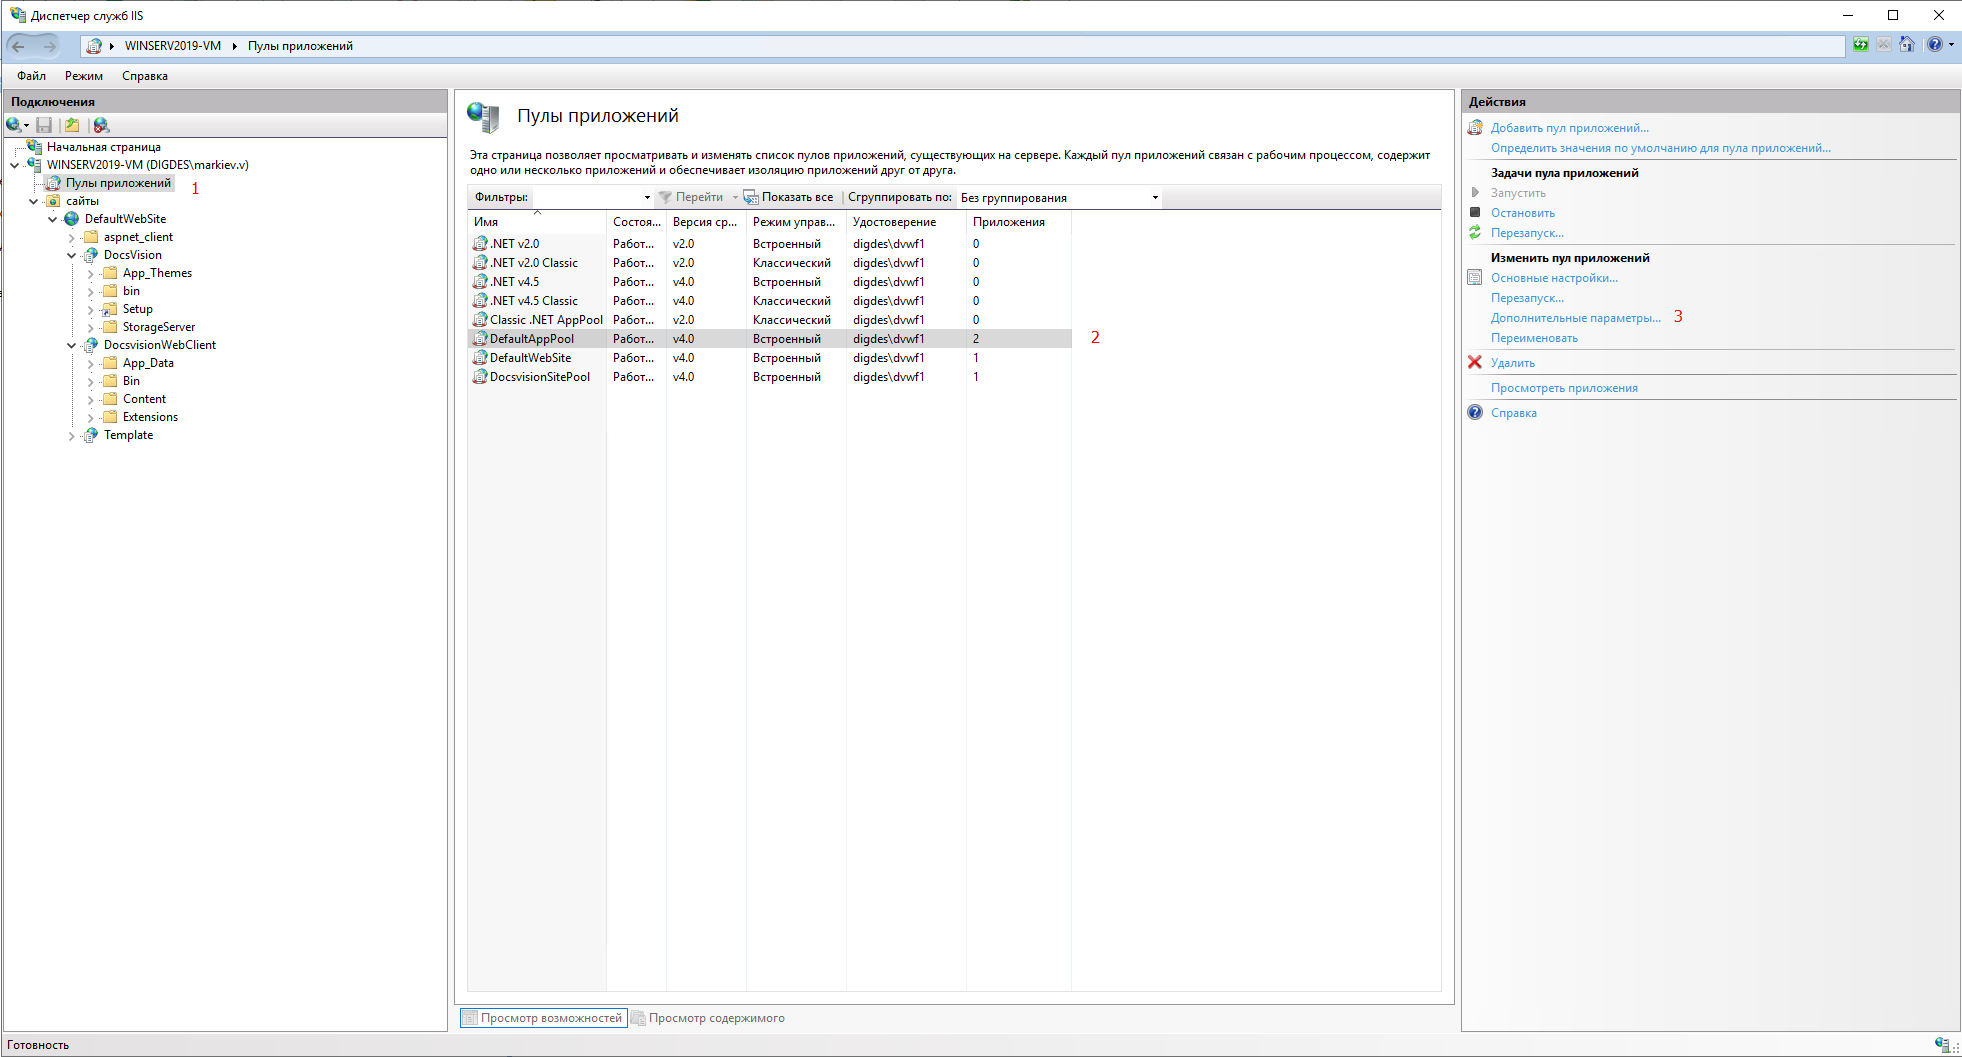The image size is (1962, 1057).
Task: Sort by the Имя column header
Action: [536, 222]
